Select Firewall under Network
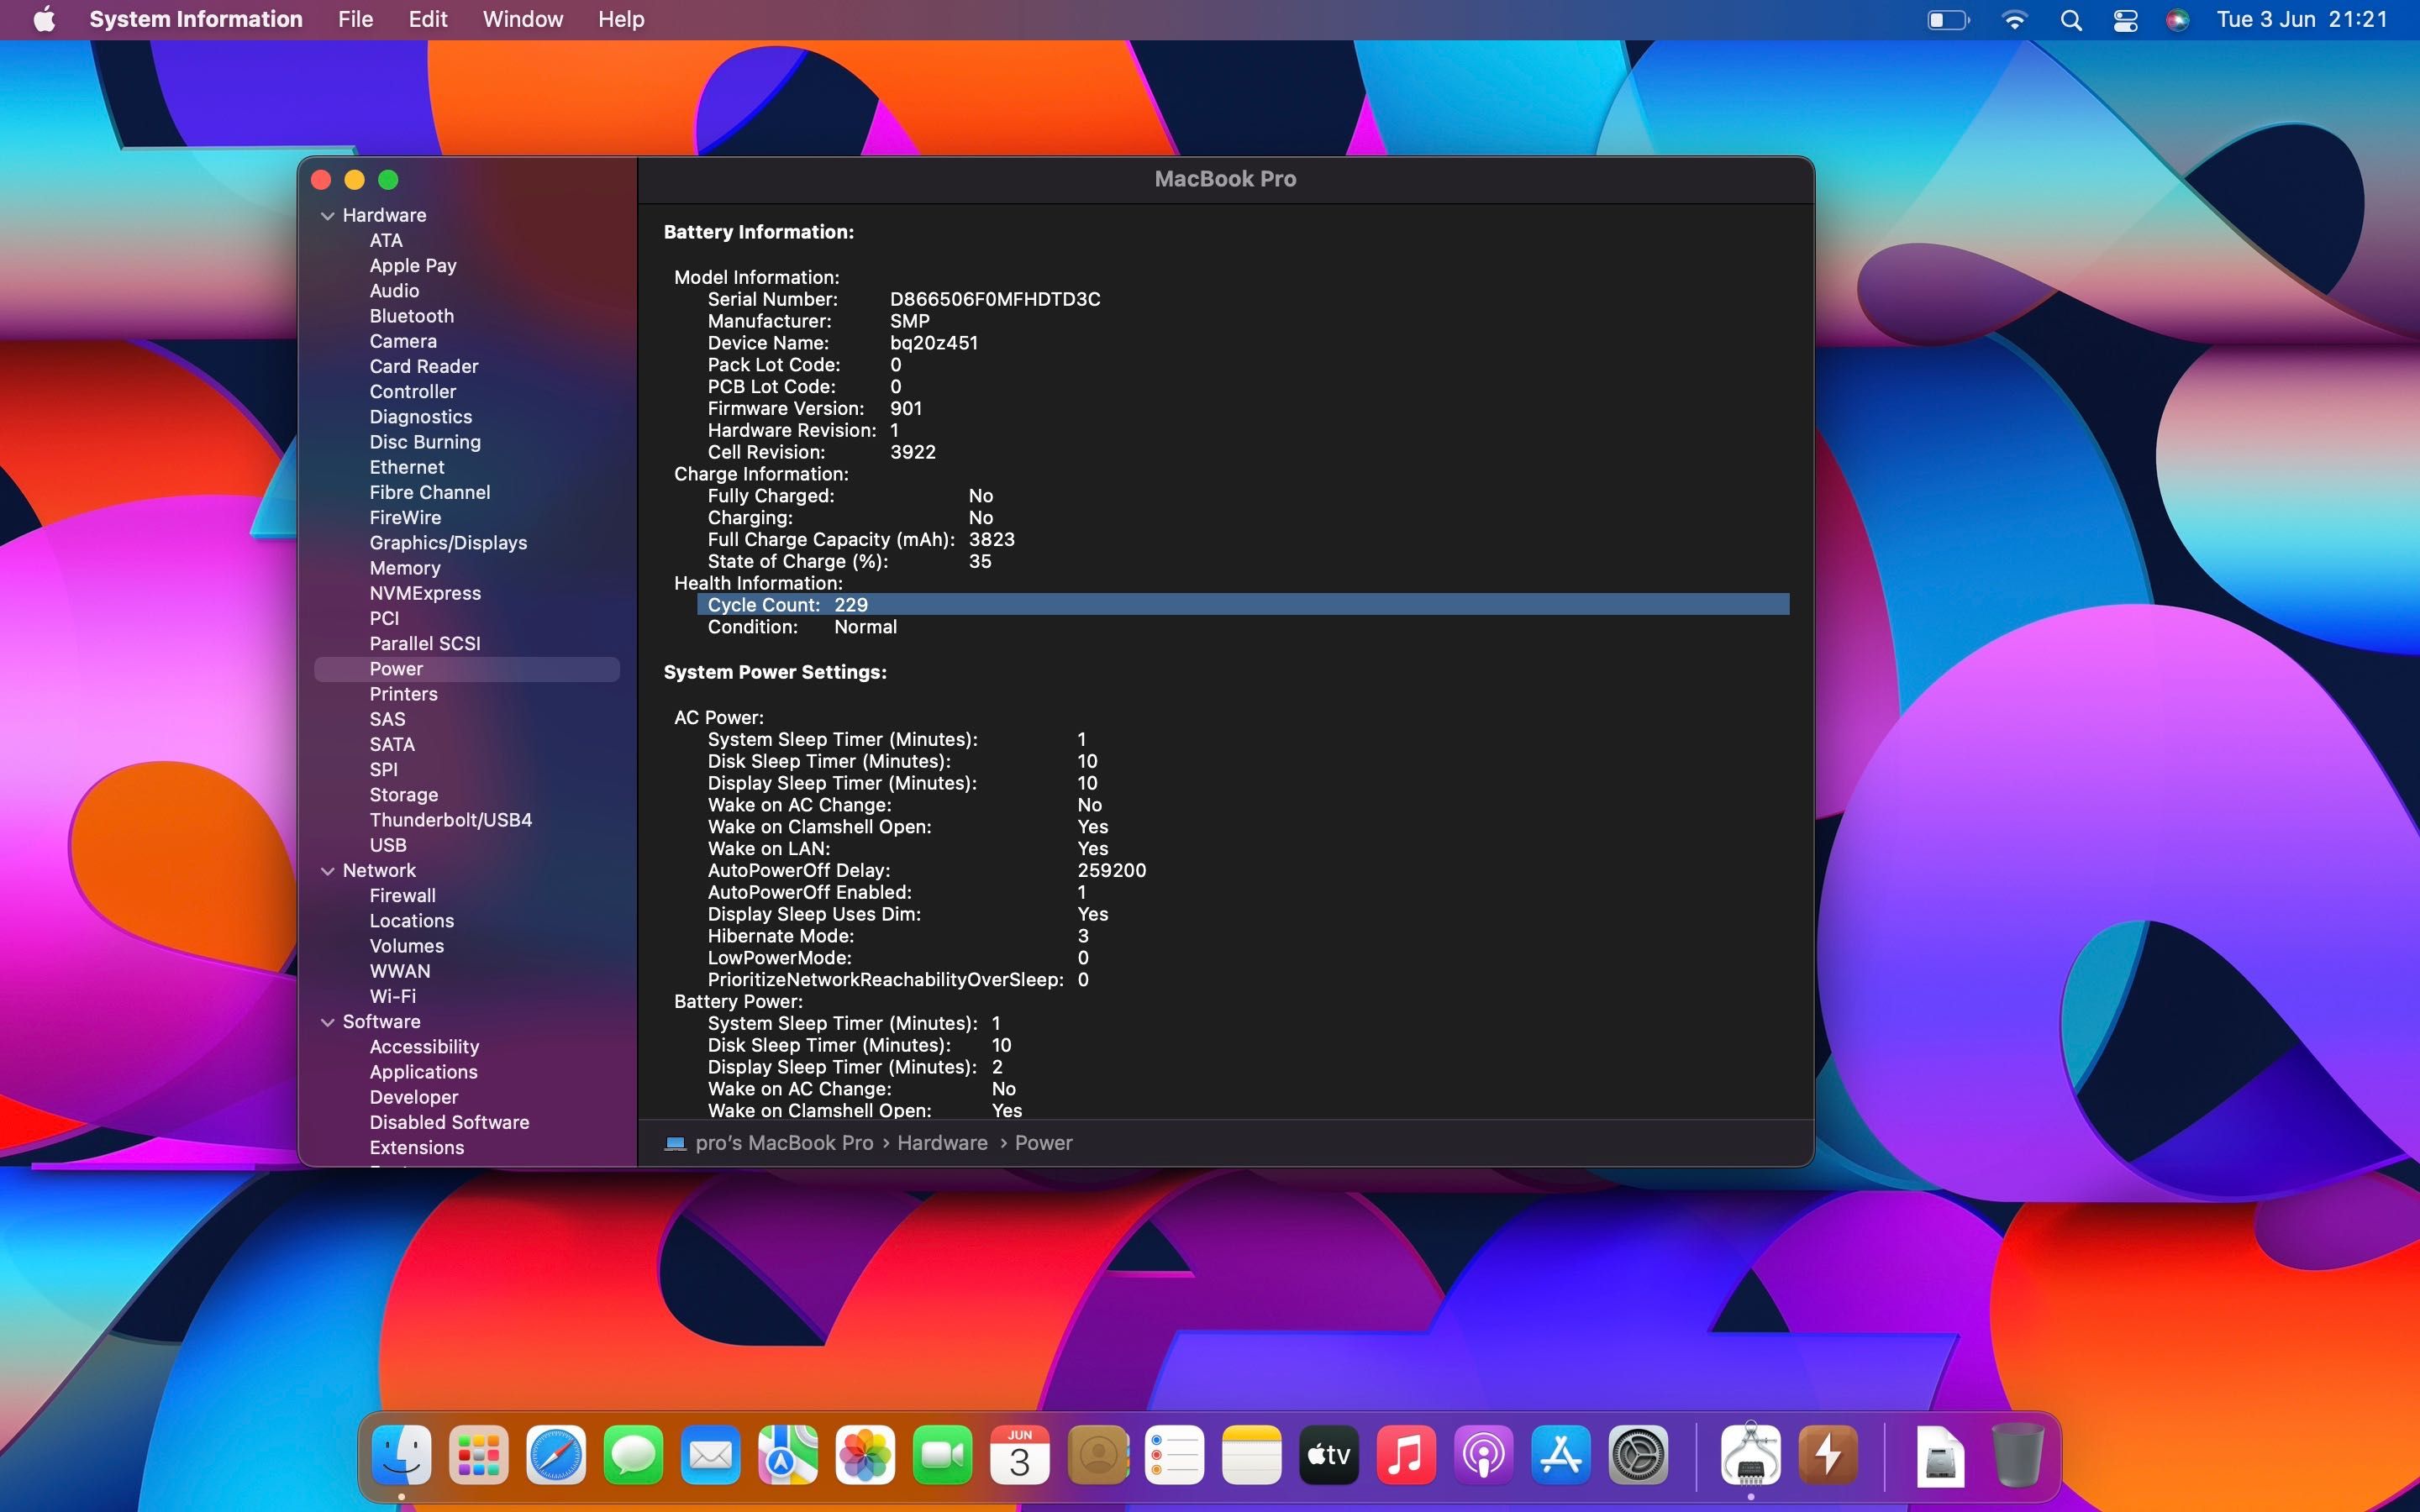This screenshot has height=1512, width=2420. pyautogui.click(x=403, y=896)
